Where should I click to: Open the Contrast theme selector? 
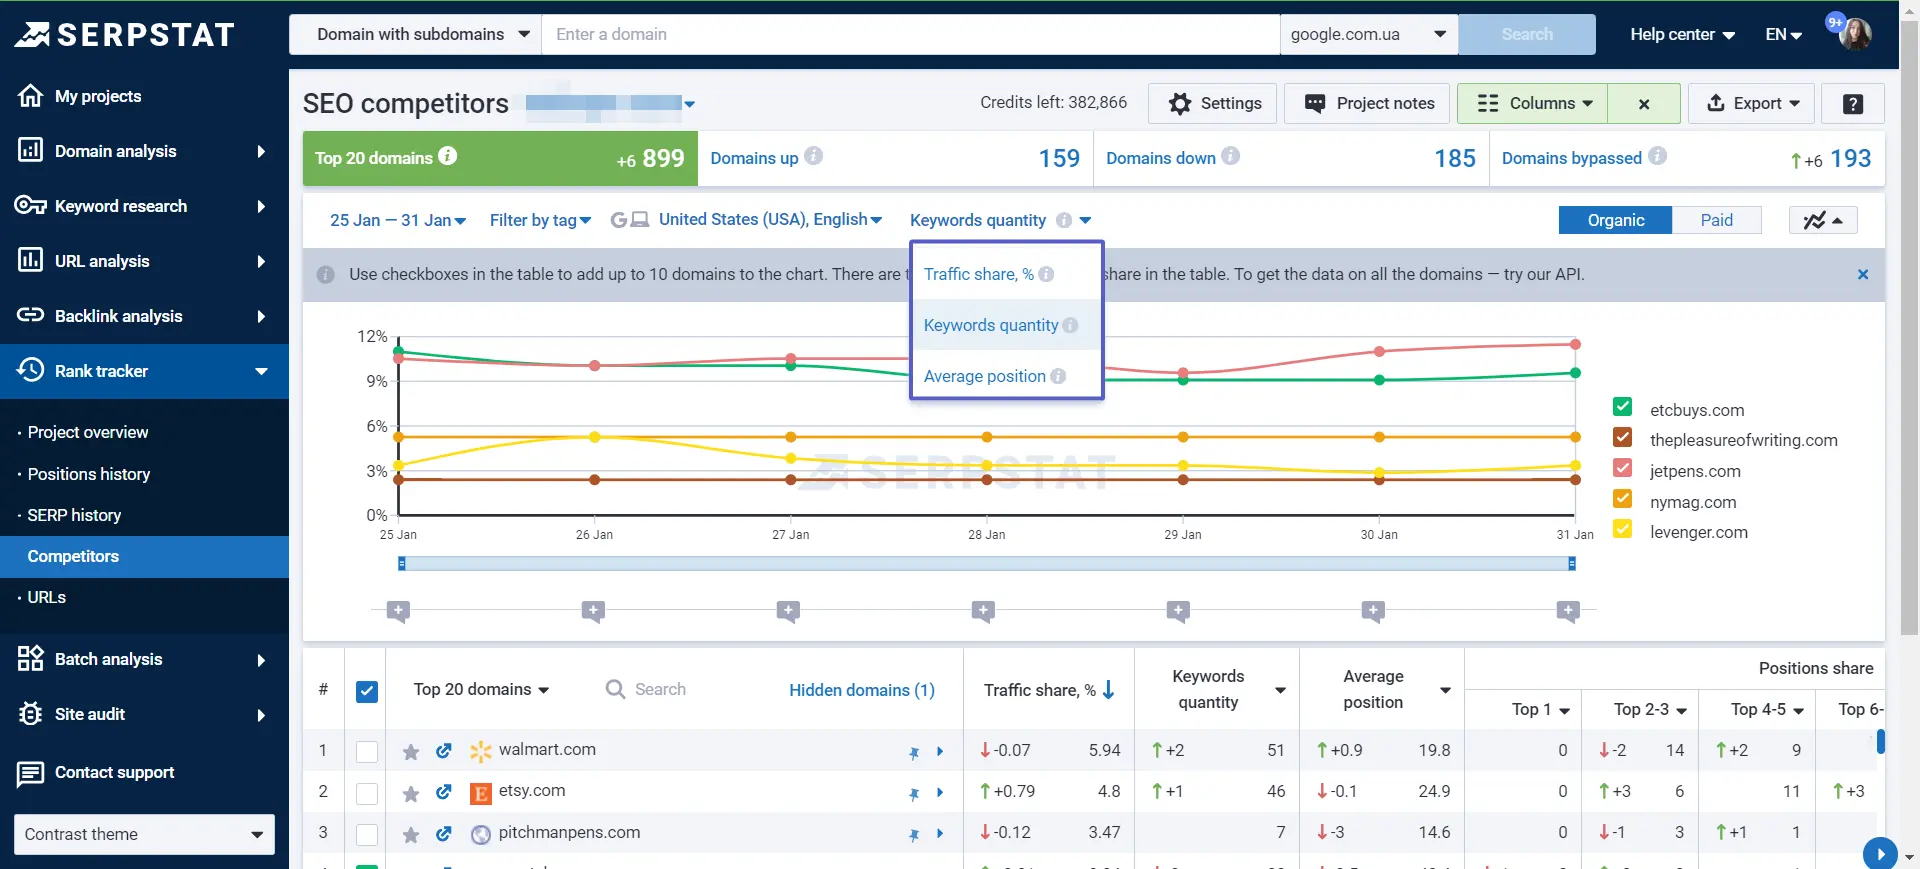[144, 834]
